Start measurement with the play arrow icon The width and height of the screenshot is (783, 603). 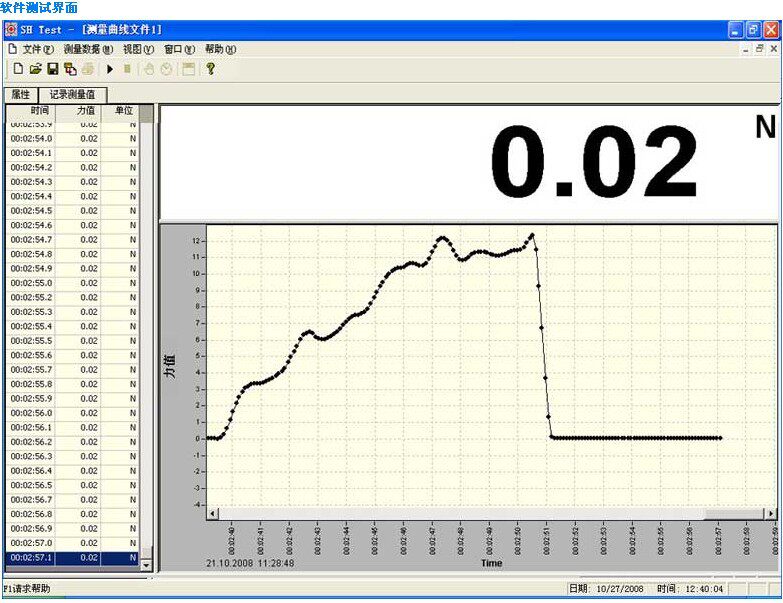[x=110, y=69]
